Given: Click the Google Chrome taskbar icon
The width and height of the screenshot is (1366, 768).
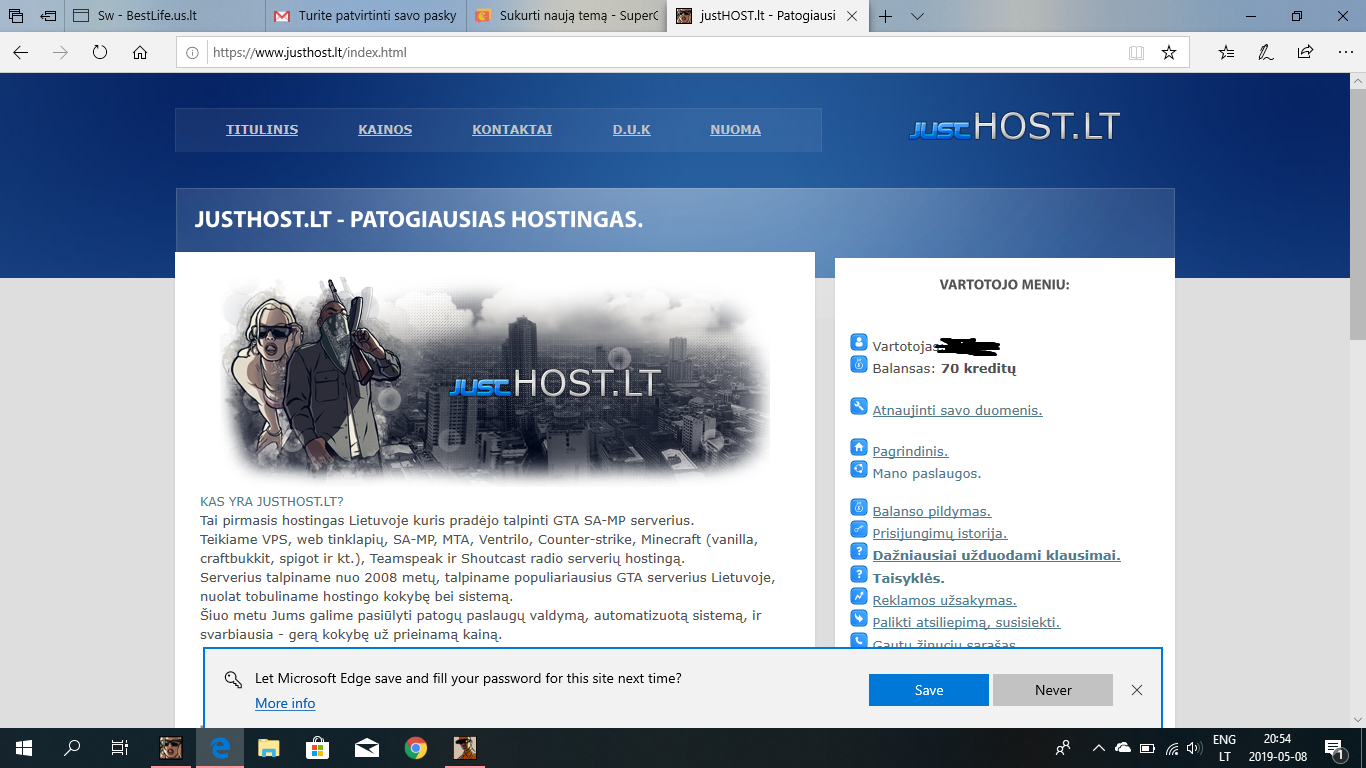Looking at the screenshot, I should pos(416,748).
